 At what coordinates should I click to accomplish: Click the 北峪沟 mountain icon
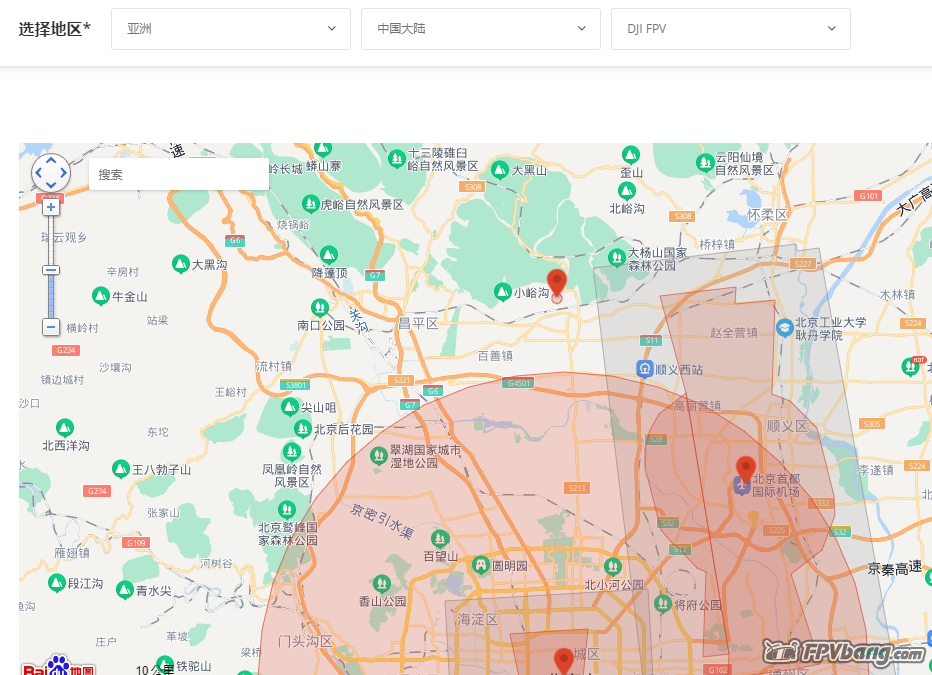pos(626,191)
